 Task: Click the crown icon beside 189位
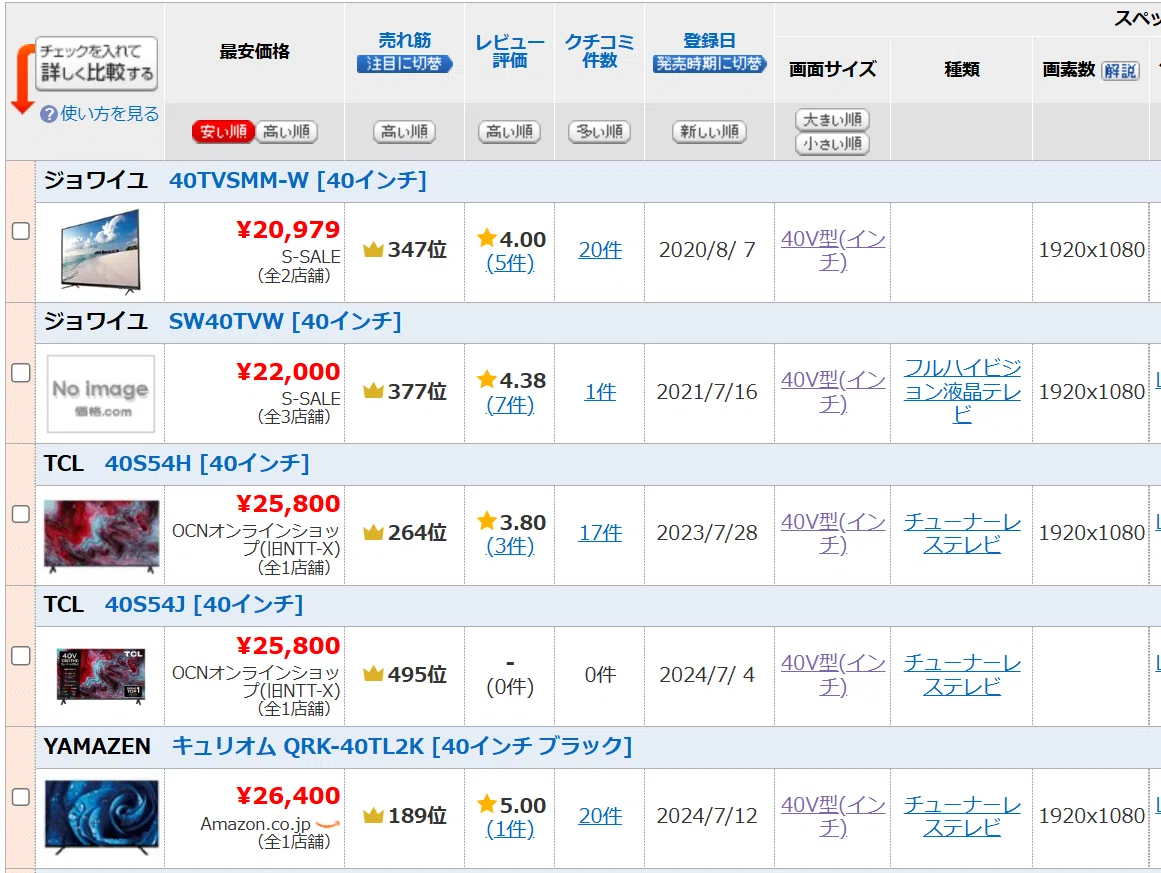(x=373, y=815)
